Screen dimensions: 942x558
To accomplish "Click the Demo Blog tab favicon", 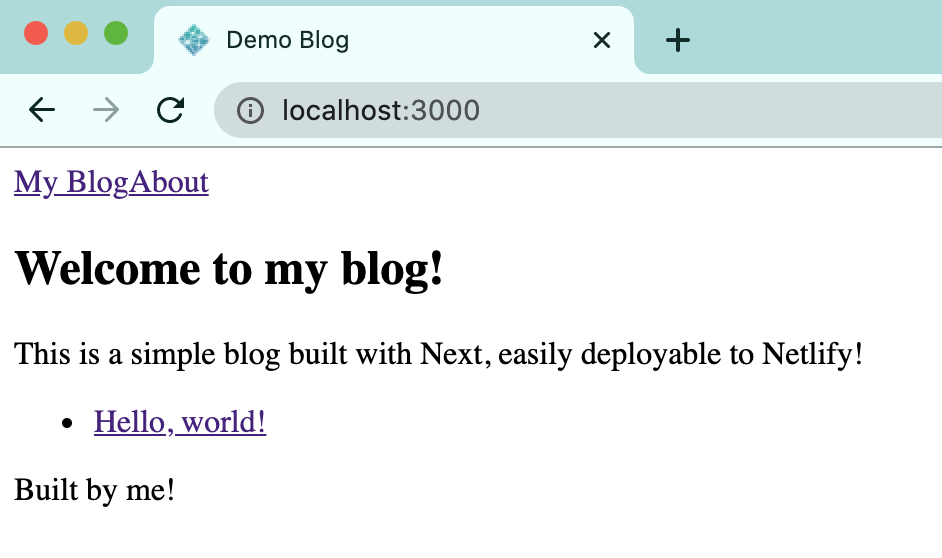I will (193, 40).
